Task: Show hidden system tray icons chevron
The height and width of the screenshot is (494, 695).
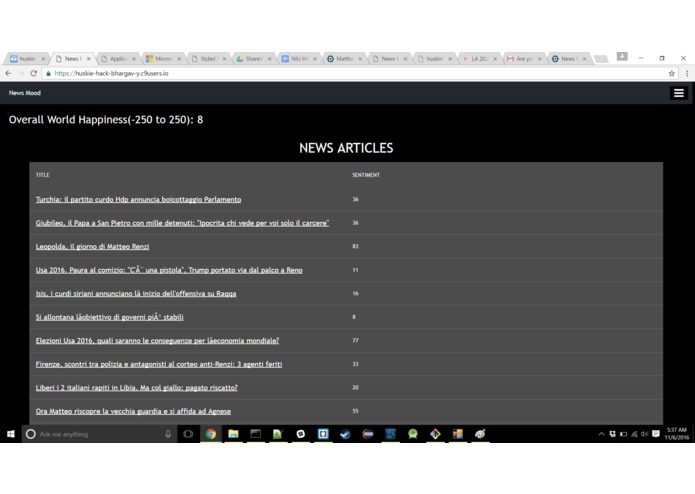Action: [x=601, y=434]
